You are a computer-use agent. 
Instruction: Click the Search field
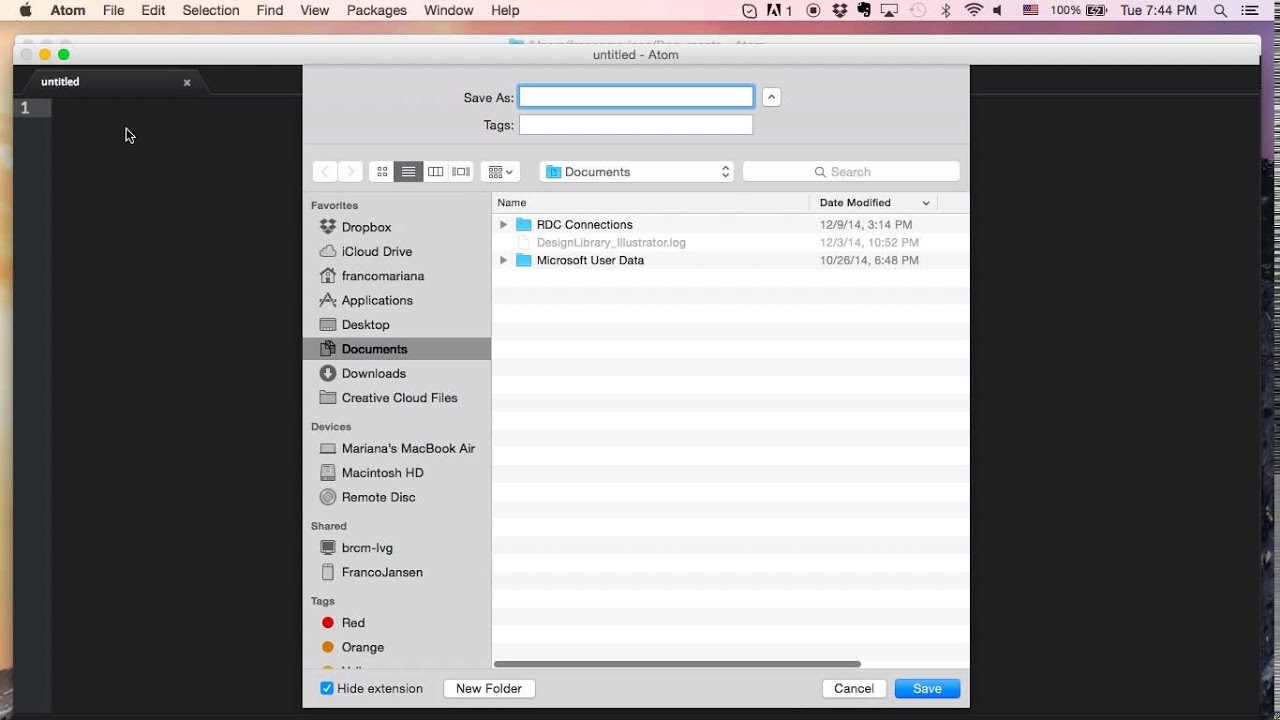(x=851, y=172)
